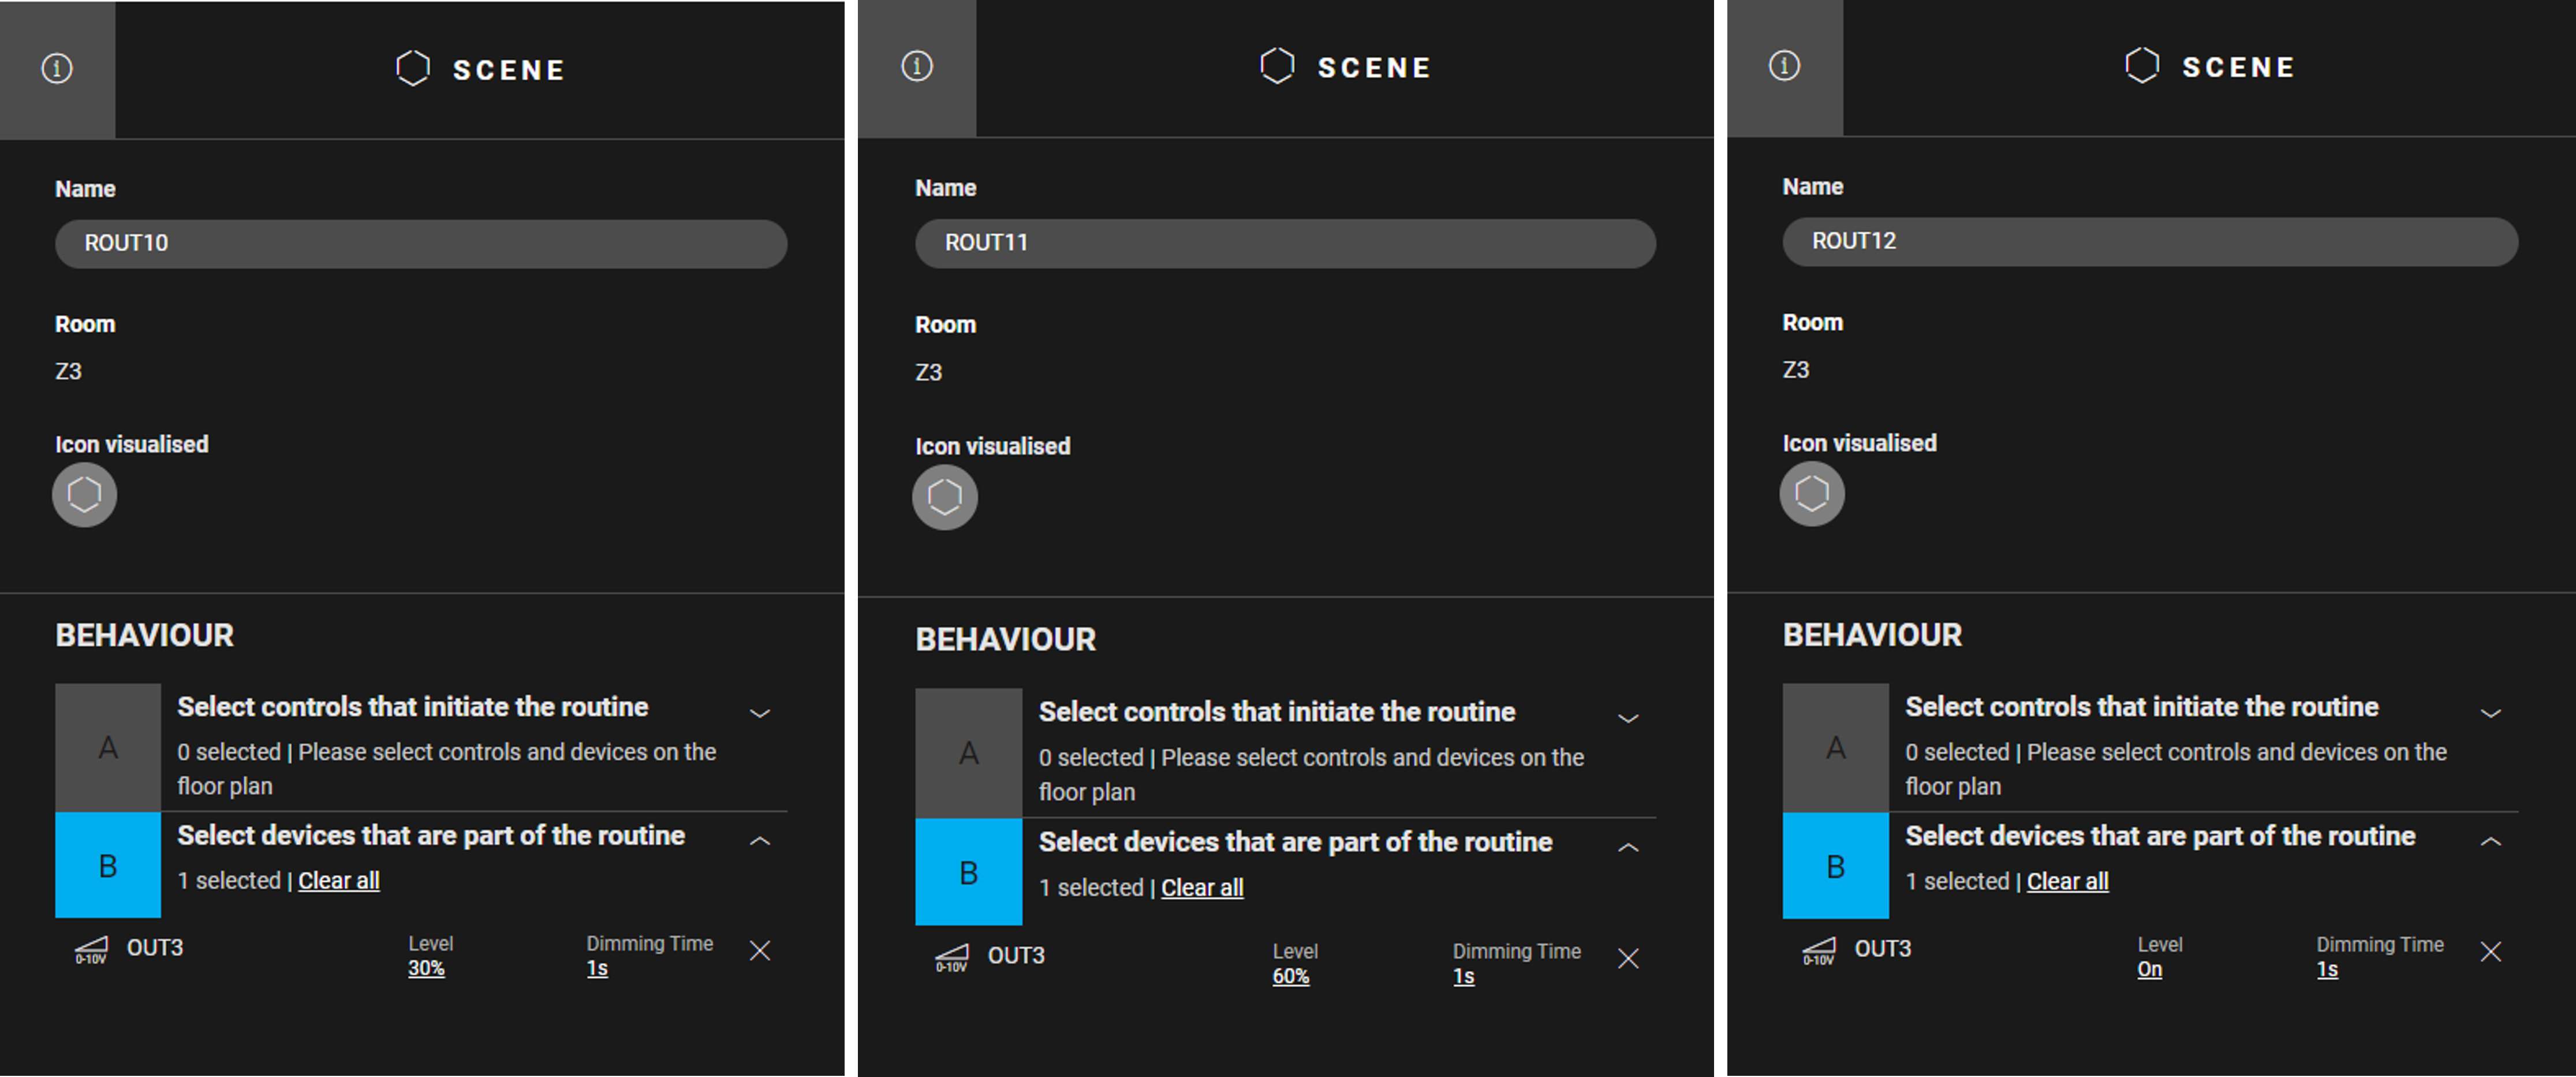This screenshot has width=2576, height=1077.
Task: Select the OUT3 device label in ROUT12
Action: tap(1882, 949)
